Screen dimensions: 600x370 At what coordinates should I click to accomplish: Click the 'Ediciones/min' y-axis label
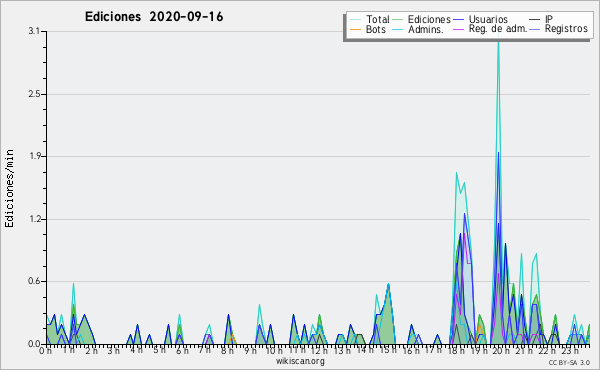click(9, 188)
